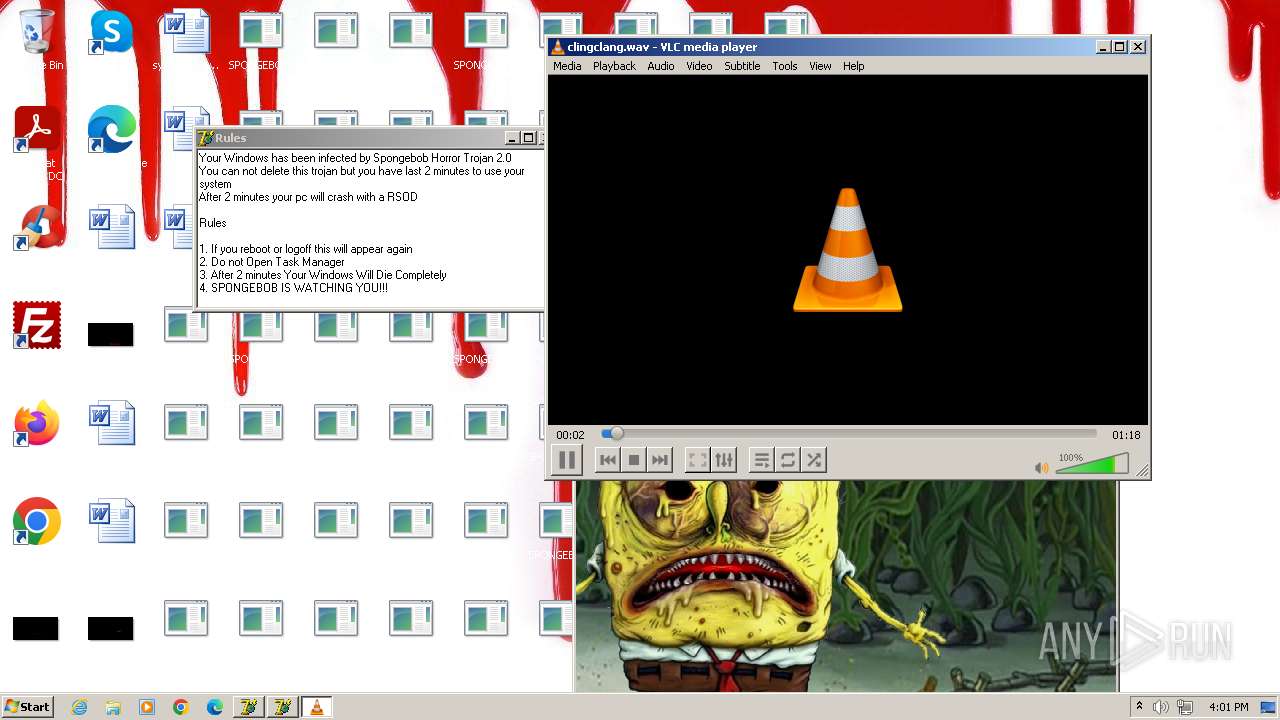Mute audio via VLC speaker icon
Screen dimensions: 1280x720
click(1042, 467)
